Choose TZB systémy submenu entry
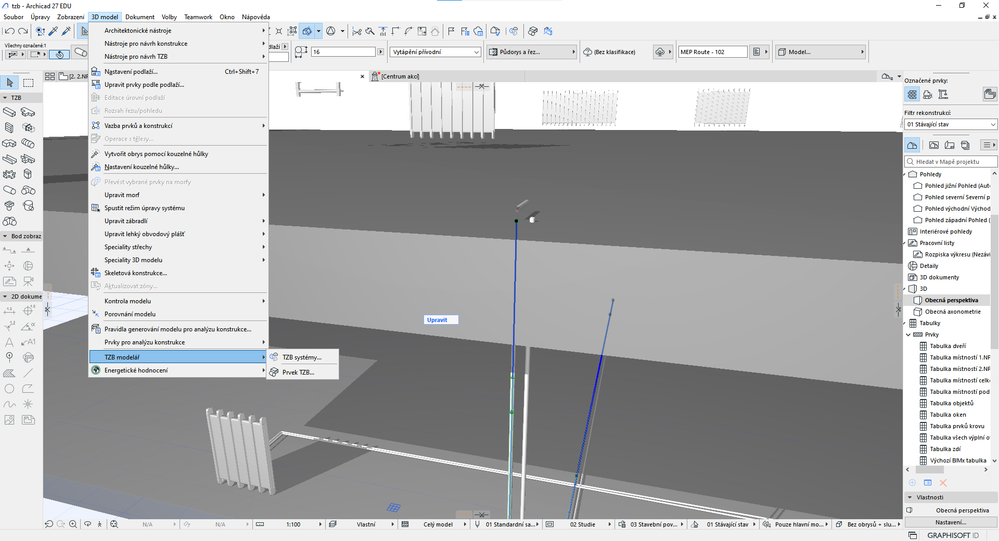The image size is (999, 541). click(x=301, y=357)
